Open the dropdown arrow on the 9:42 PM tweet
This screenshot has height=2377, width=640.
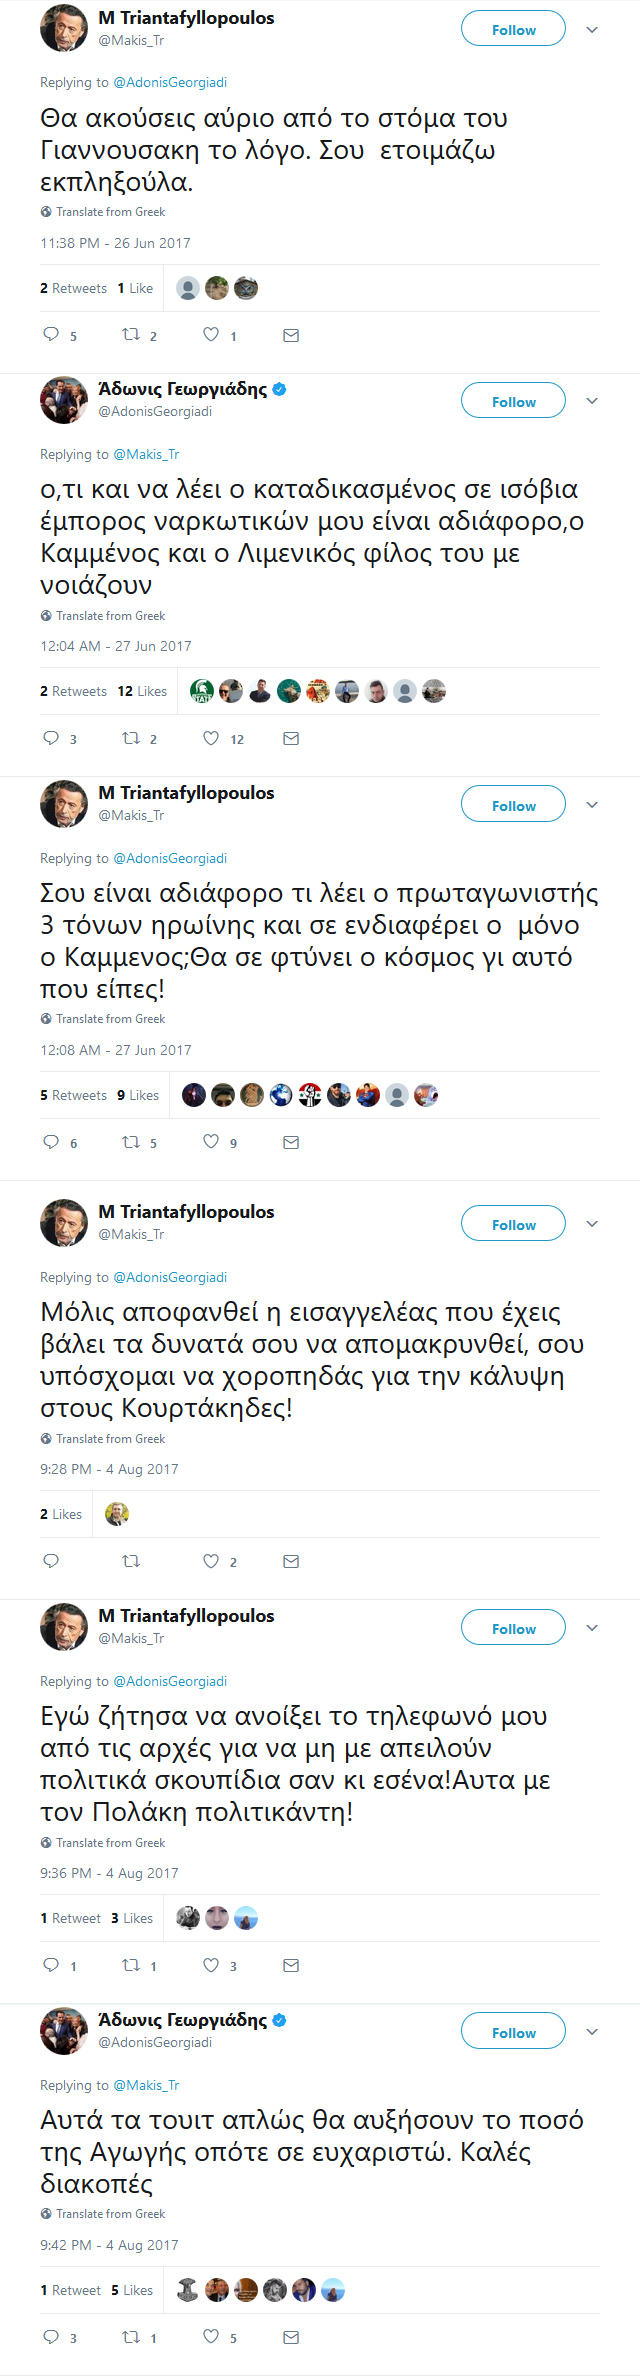[x=592, y=2032]
